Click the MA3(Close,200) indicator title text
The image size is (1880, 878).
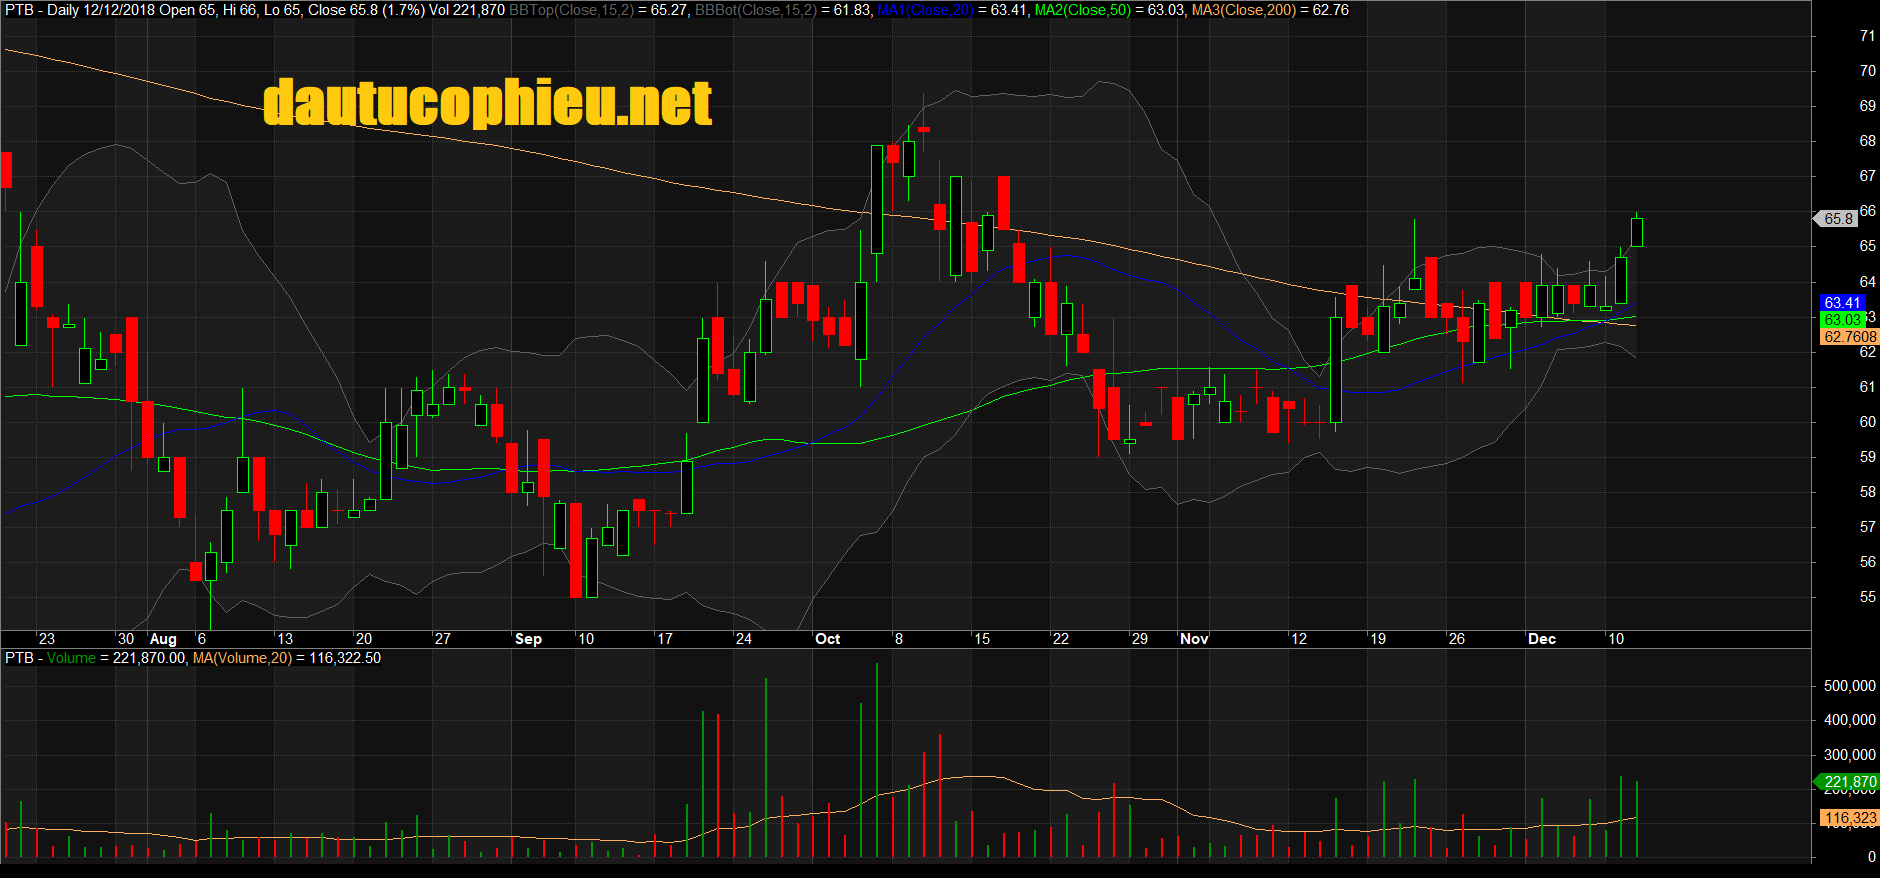tap(1244, 10)
